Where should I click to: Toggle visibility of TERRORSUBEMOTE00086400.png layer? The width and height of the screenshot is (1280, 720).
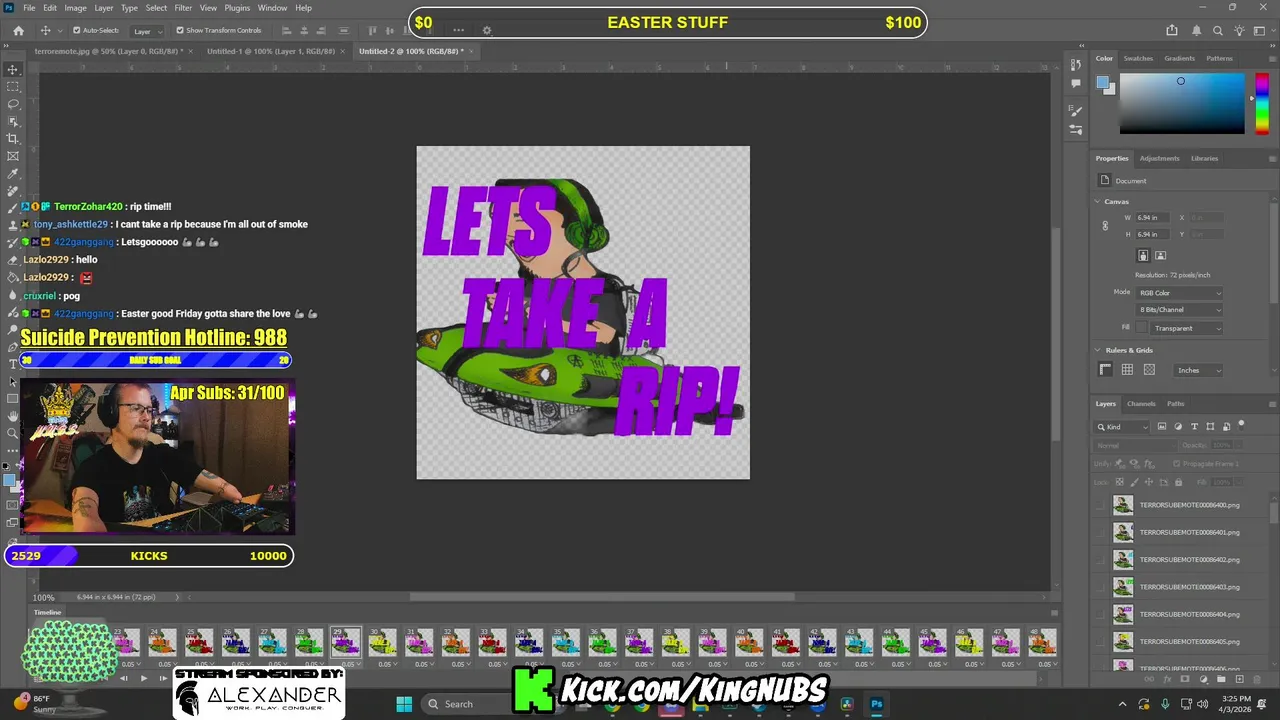click(x=1101, y=505)
